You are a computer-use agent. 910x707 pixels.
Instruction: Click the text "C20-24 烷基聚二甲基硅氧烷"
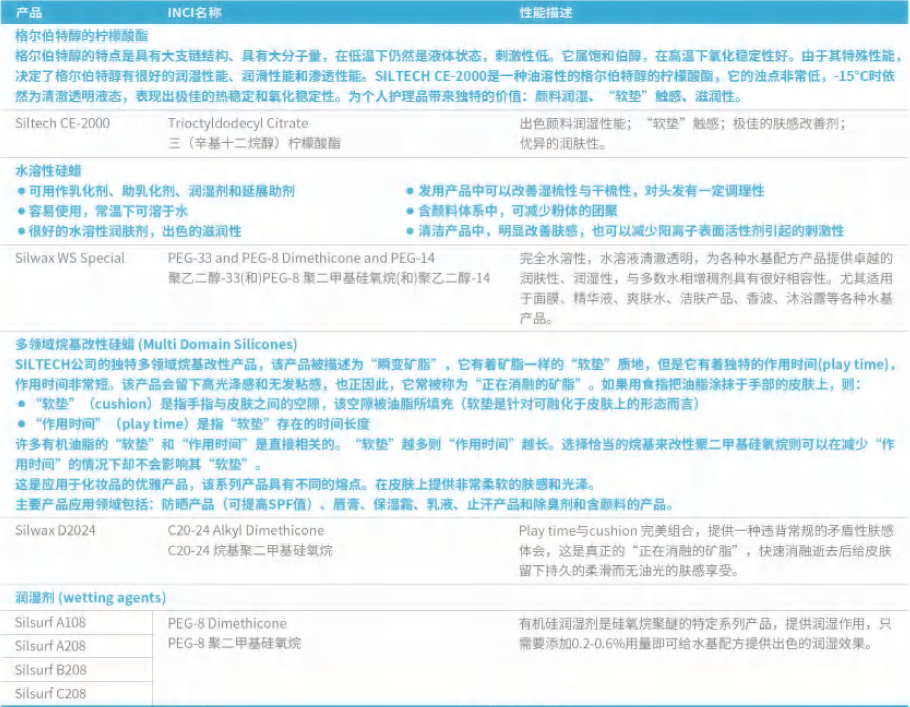(x=250, y=551)
